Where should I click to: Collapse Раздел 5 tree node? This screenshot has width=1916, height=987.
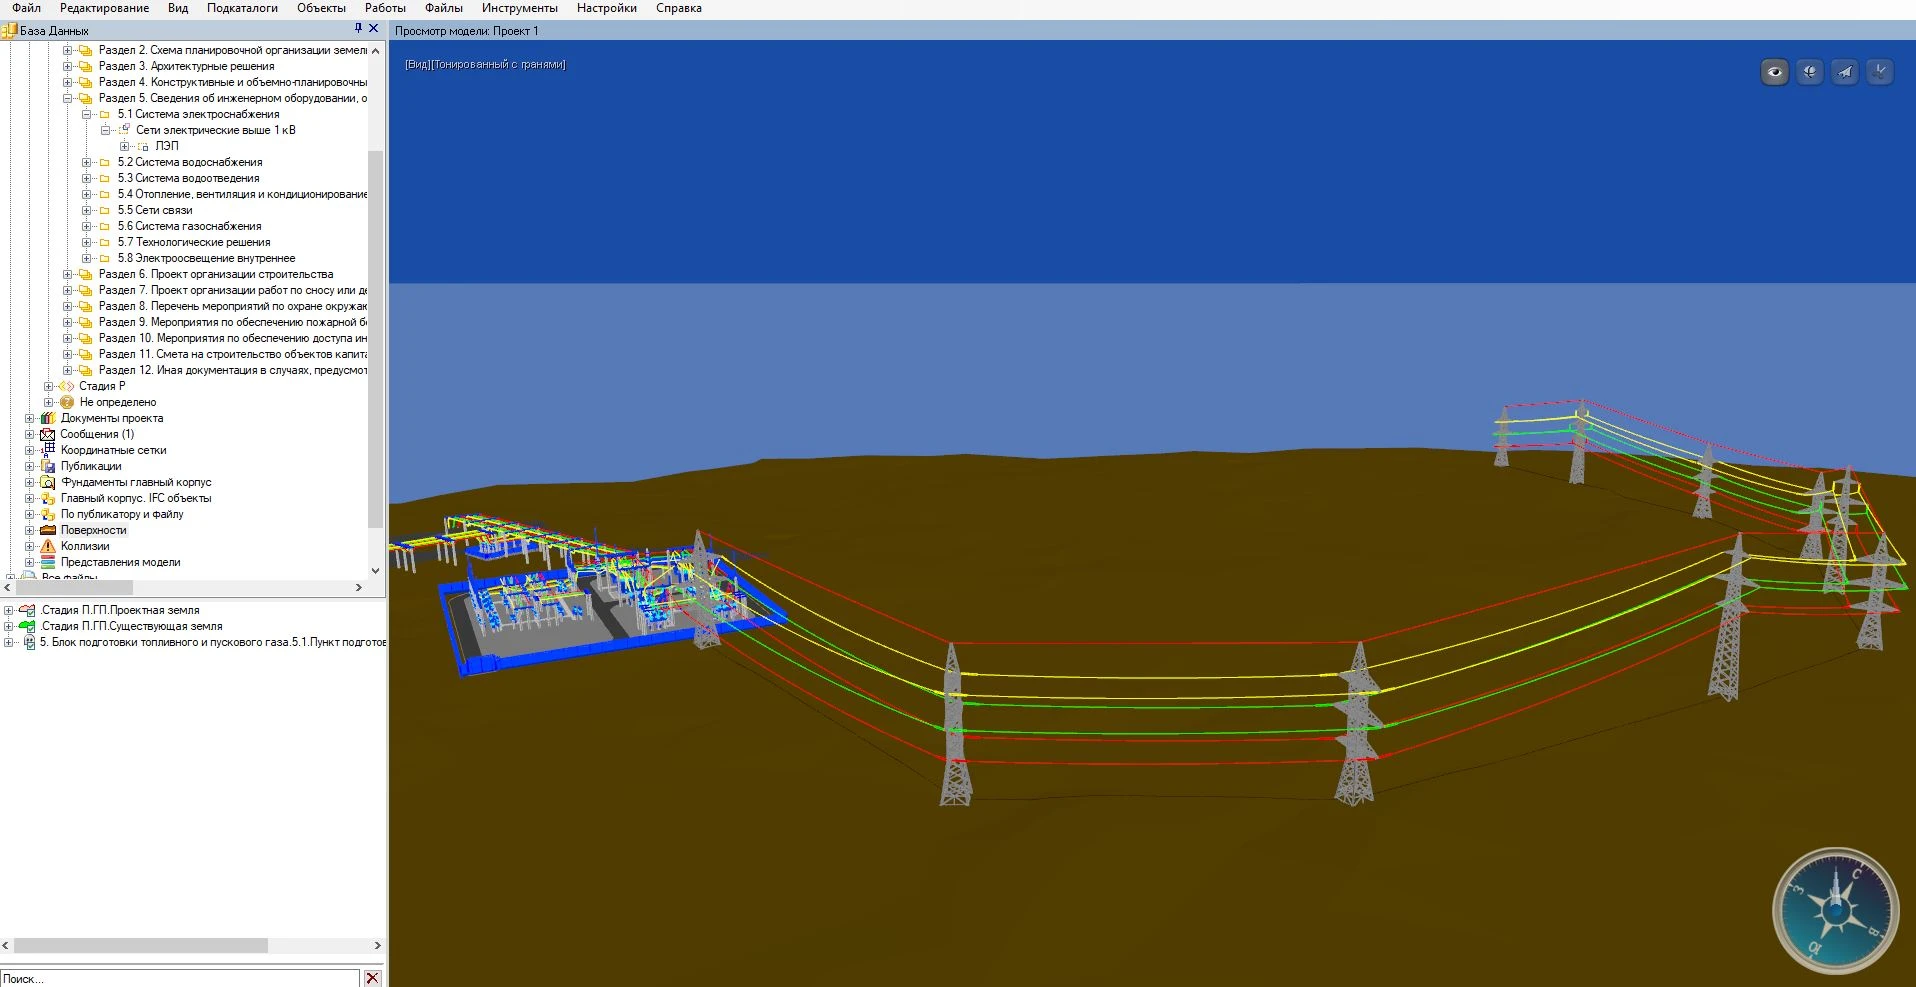point(68,98)
